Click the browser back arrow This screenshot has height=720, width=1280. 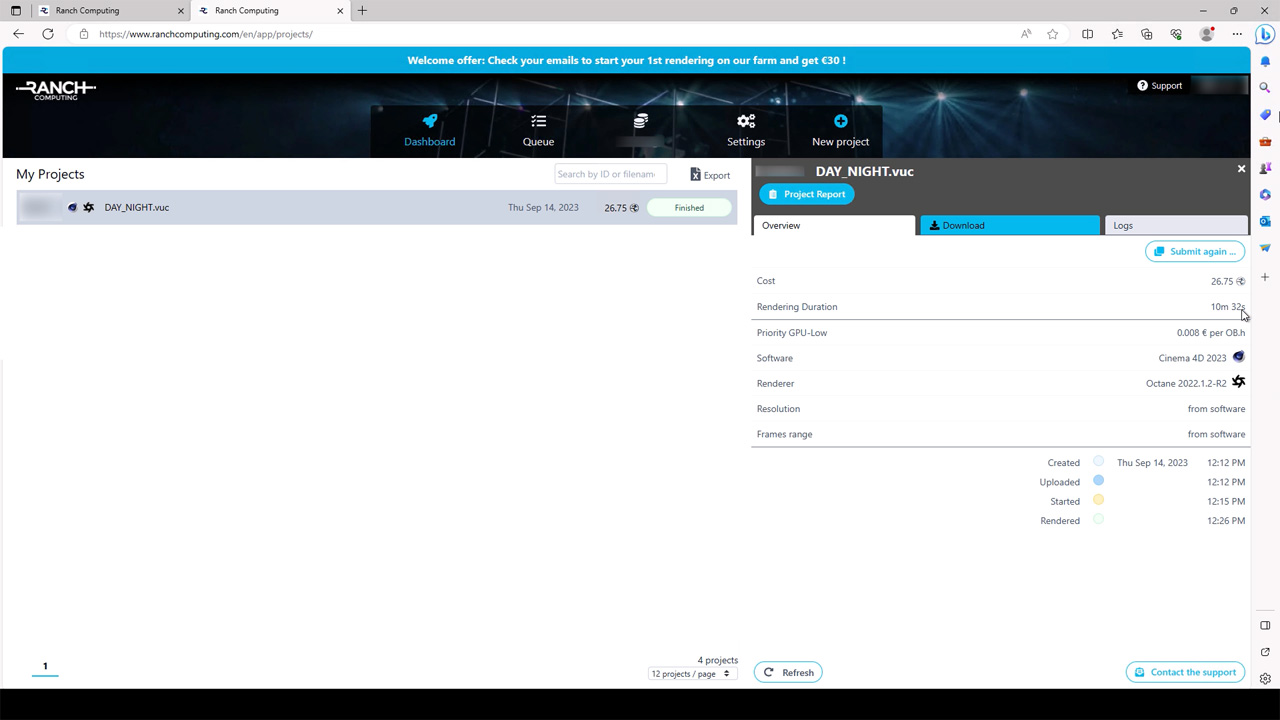[x=18, y=34]
